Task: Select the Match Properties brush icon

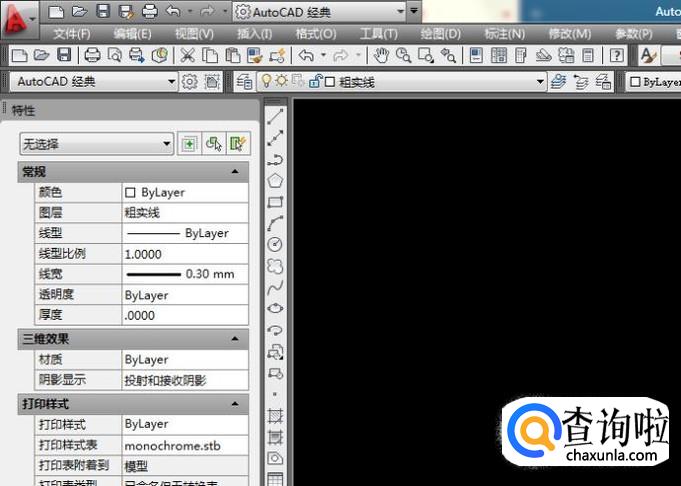Action: 255,55
